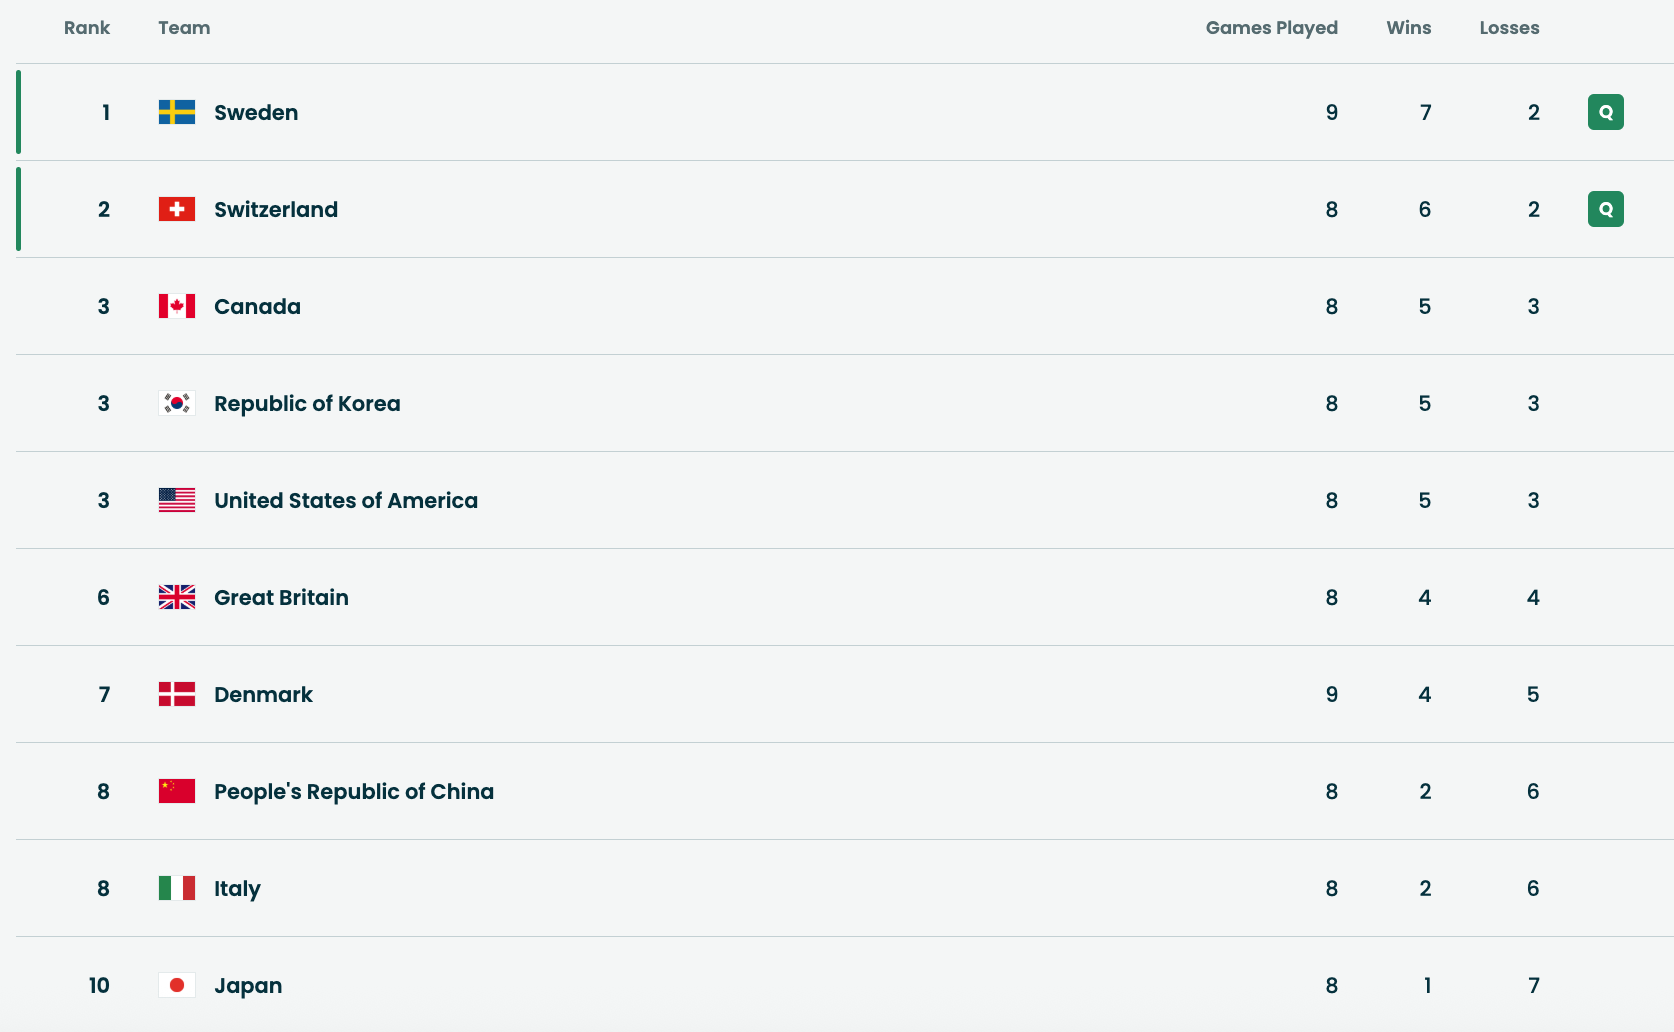This screenshot has width=1674, height=1032.
Task: Click the Games Played column header
Action: click(1271, 28)
